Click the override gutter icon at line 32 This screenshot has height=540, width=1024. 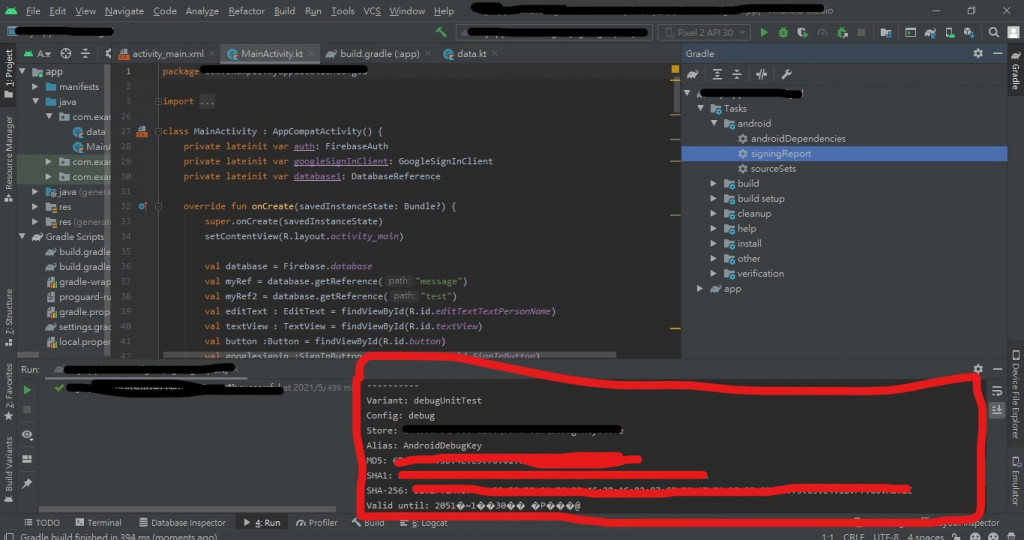142,206
